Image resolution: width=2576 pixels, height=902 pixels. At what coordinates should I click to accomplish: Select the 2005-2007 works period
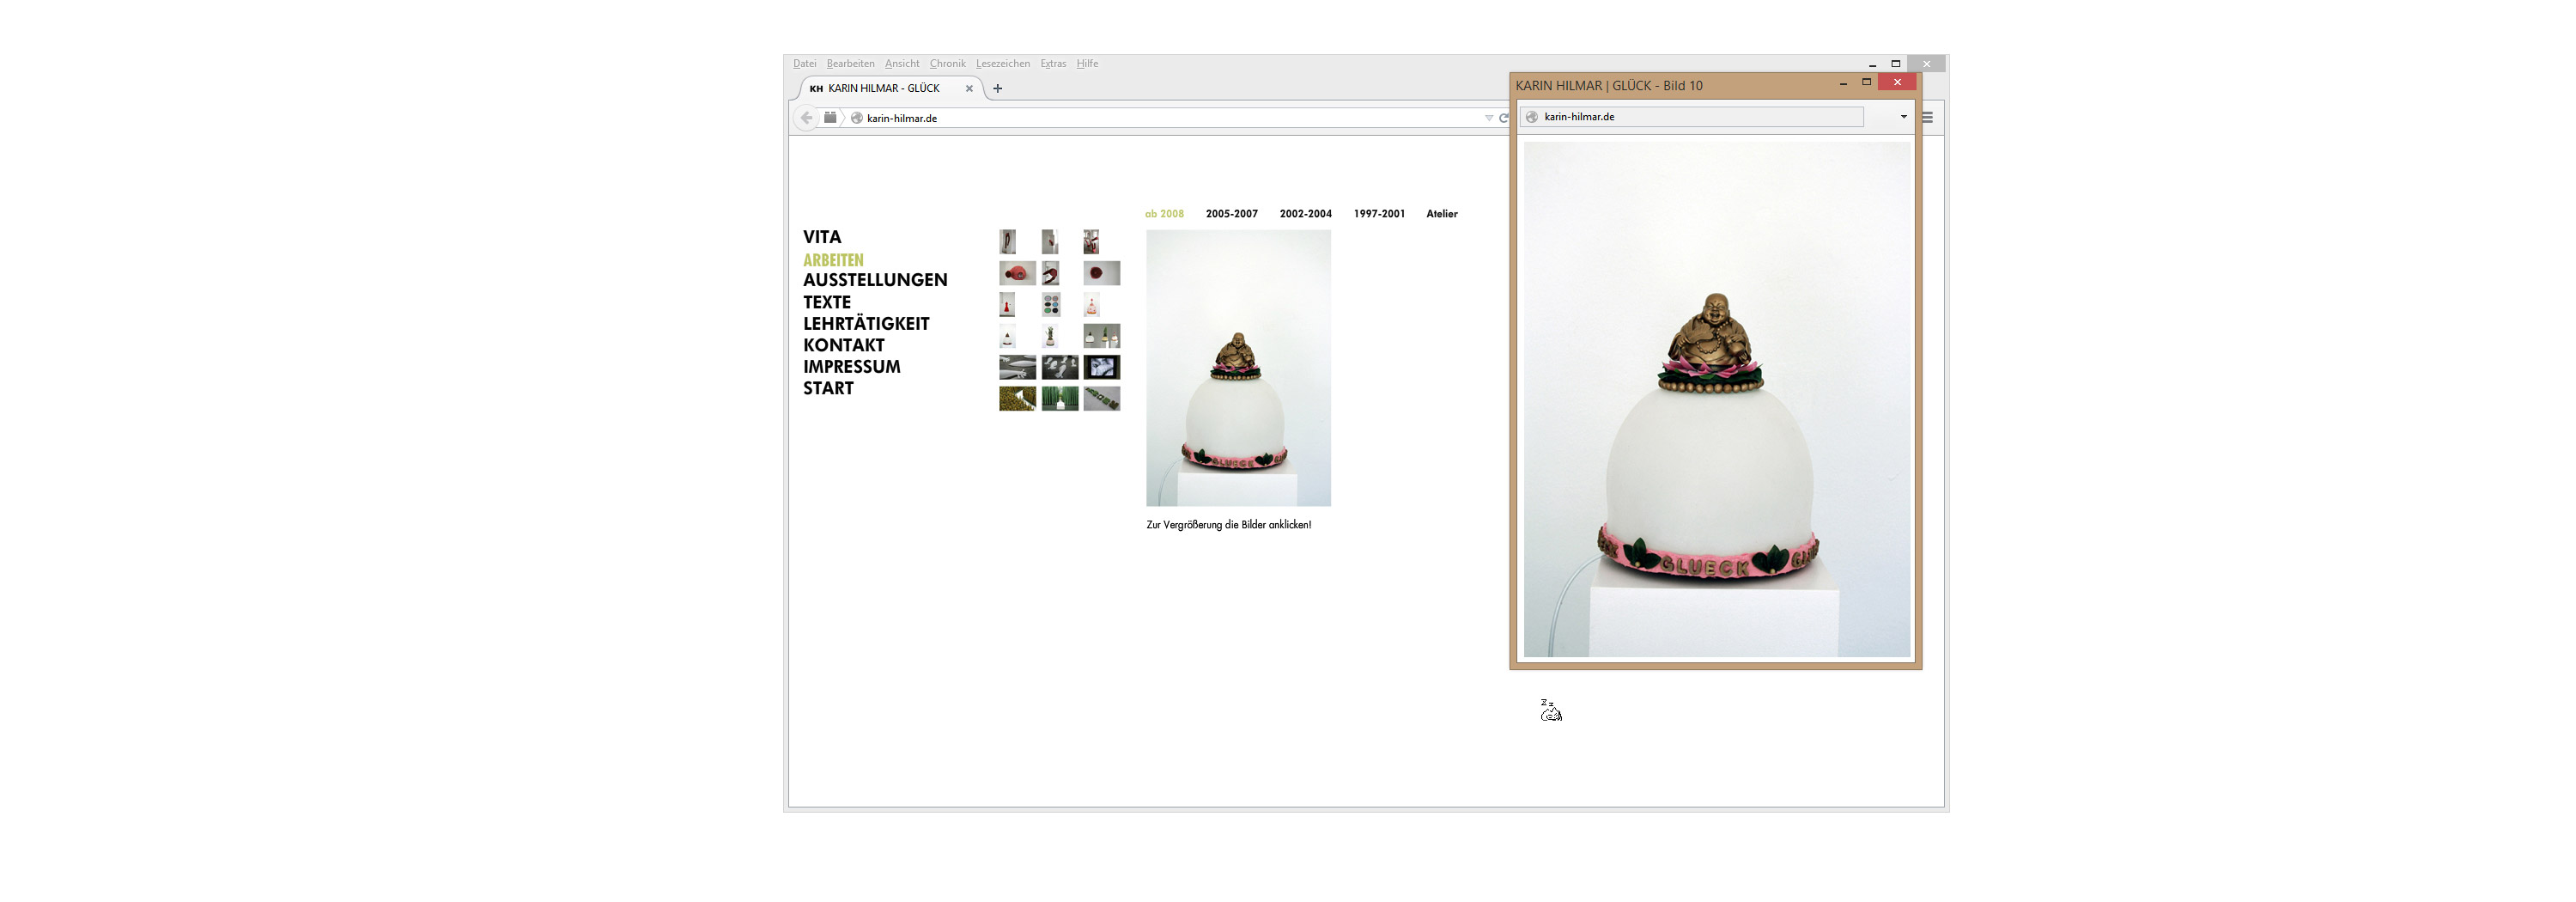tap(1231, 214)
